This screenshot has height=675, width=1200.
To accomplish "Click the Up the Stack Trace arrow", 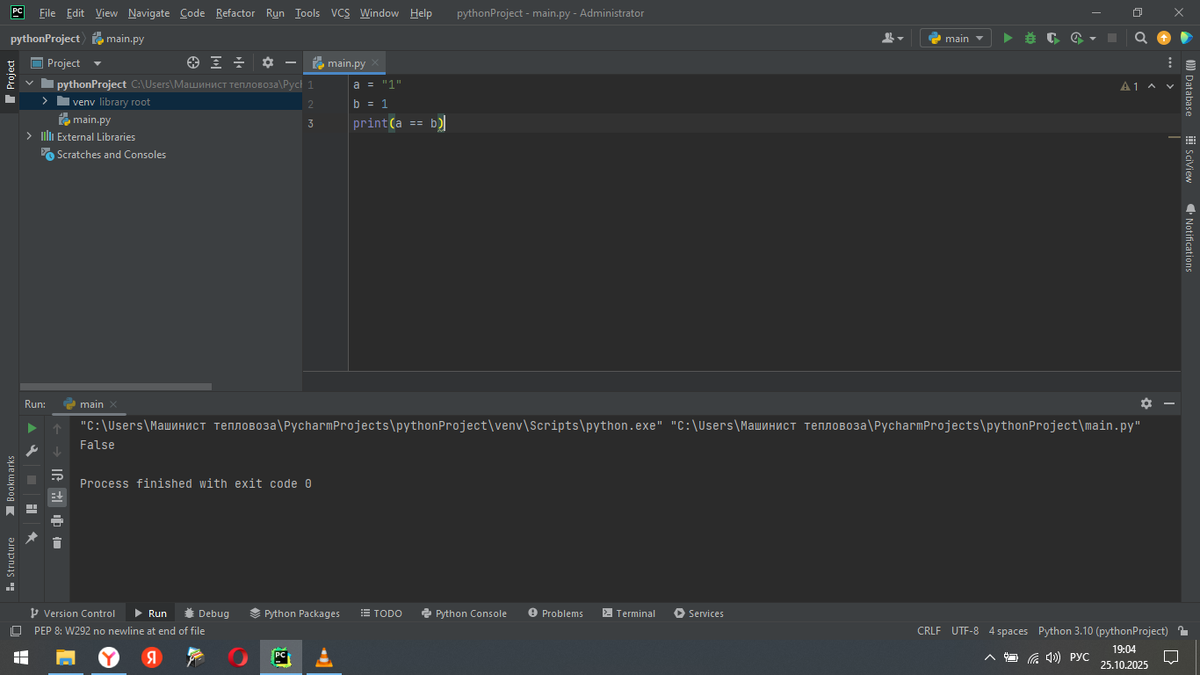I will pyautogui.click(x=57, y=428).
